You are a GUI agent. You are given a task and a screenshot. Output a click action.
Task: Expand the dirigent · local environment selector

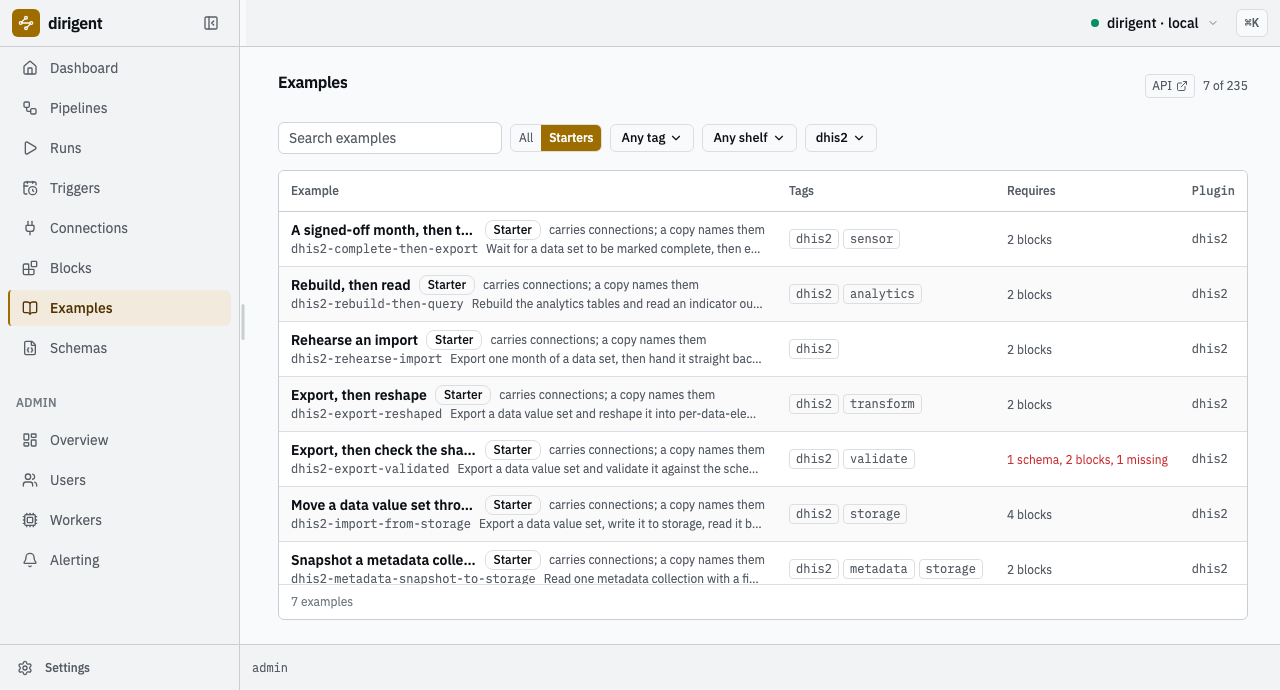tap(1155, 23)
